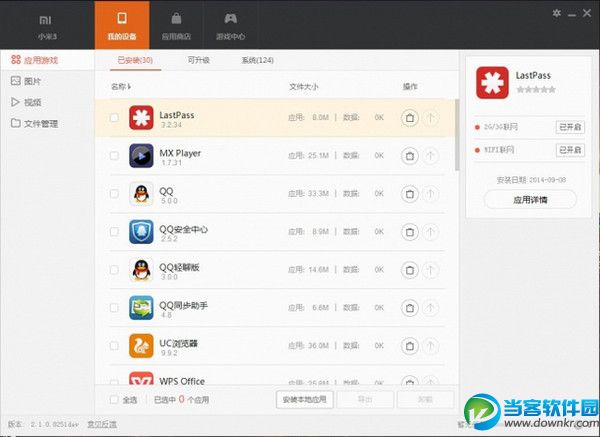Switch to 系统(124) system apps tab
The height and width of the screenshot is (437, 600).
click(x=258, y=60)
